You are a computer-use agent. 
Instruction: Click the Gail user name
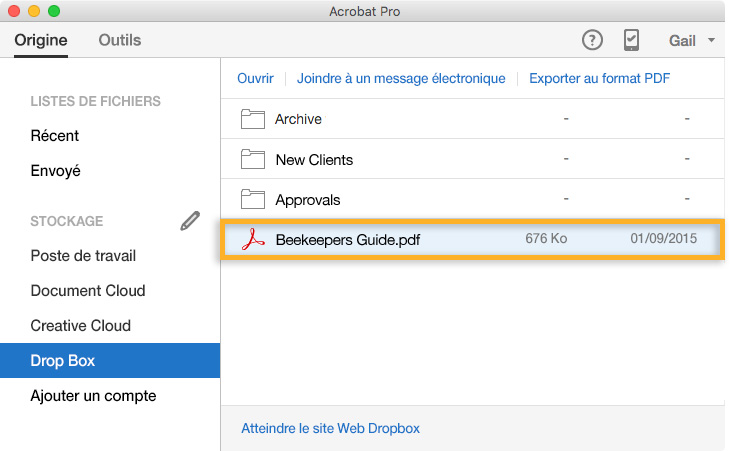tap(682, 40)
